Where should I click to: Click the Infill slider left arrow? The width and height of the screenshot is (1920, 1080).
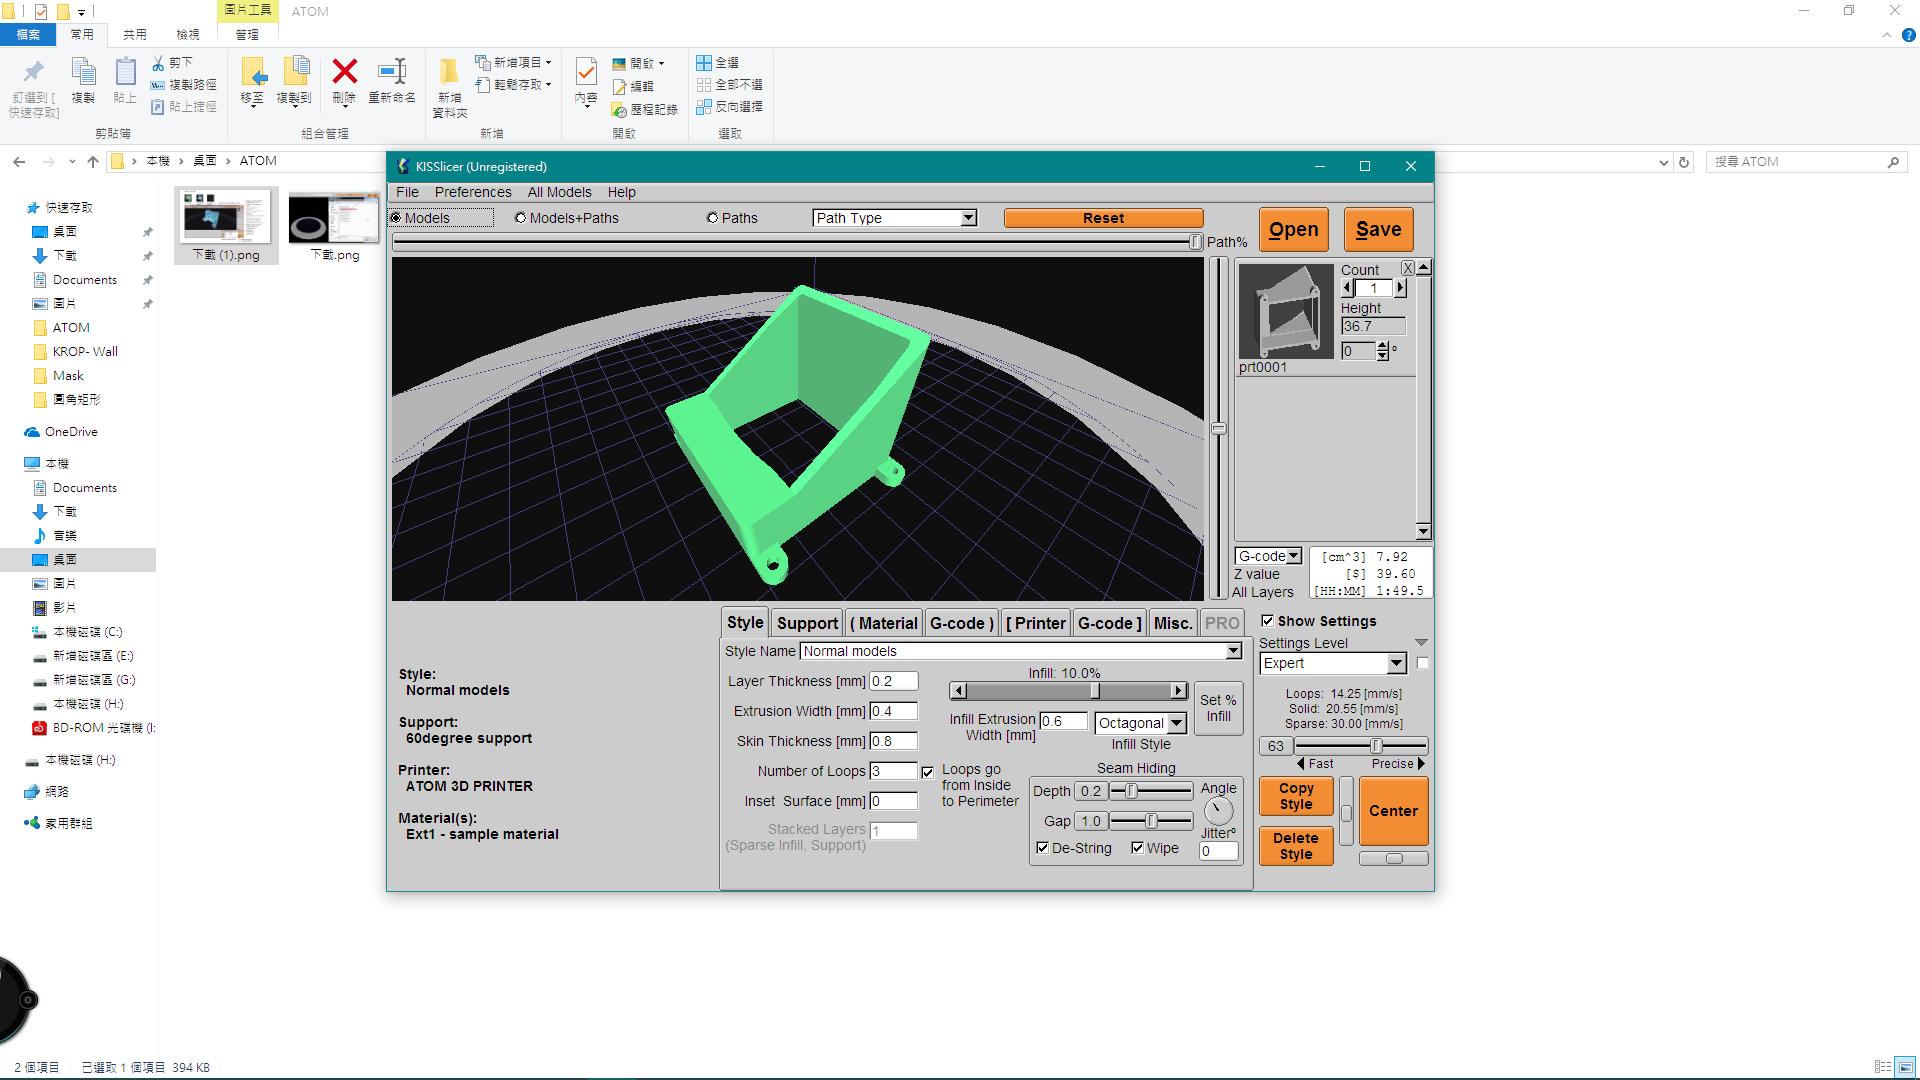pyautogui.click(x=958, y=691)
